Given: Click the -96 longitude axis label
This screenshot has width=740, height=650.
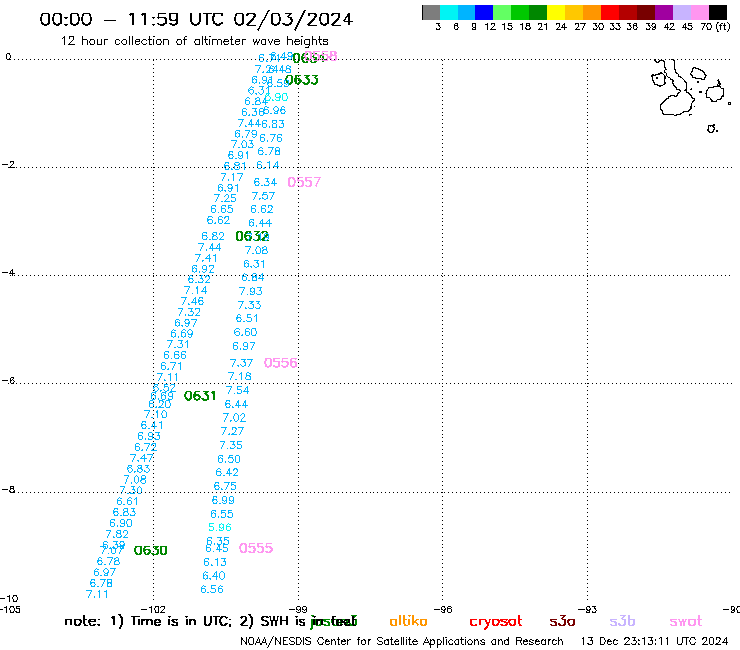Looking at the screenshot, I should [443, 609].
